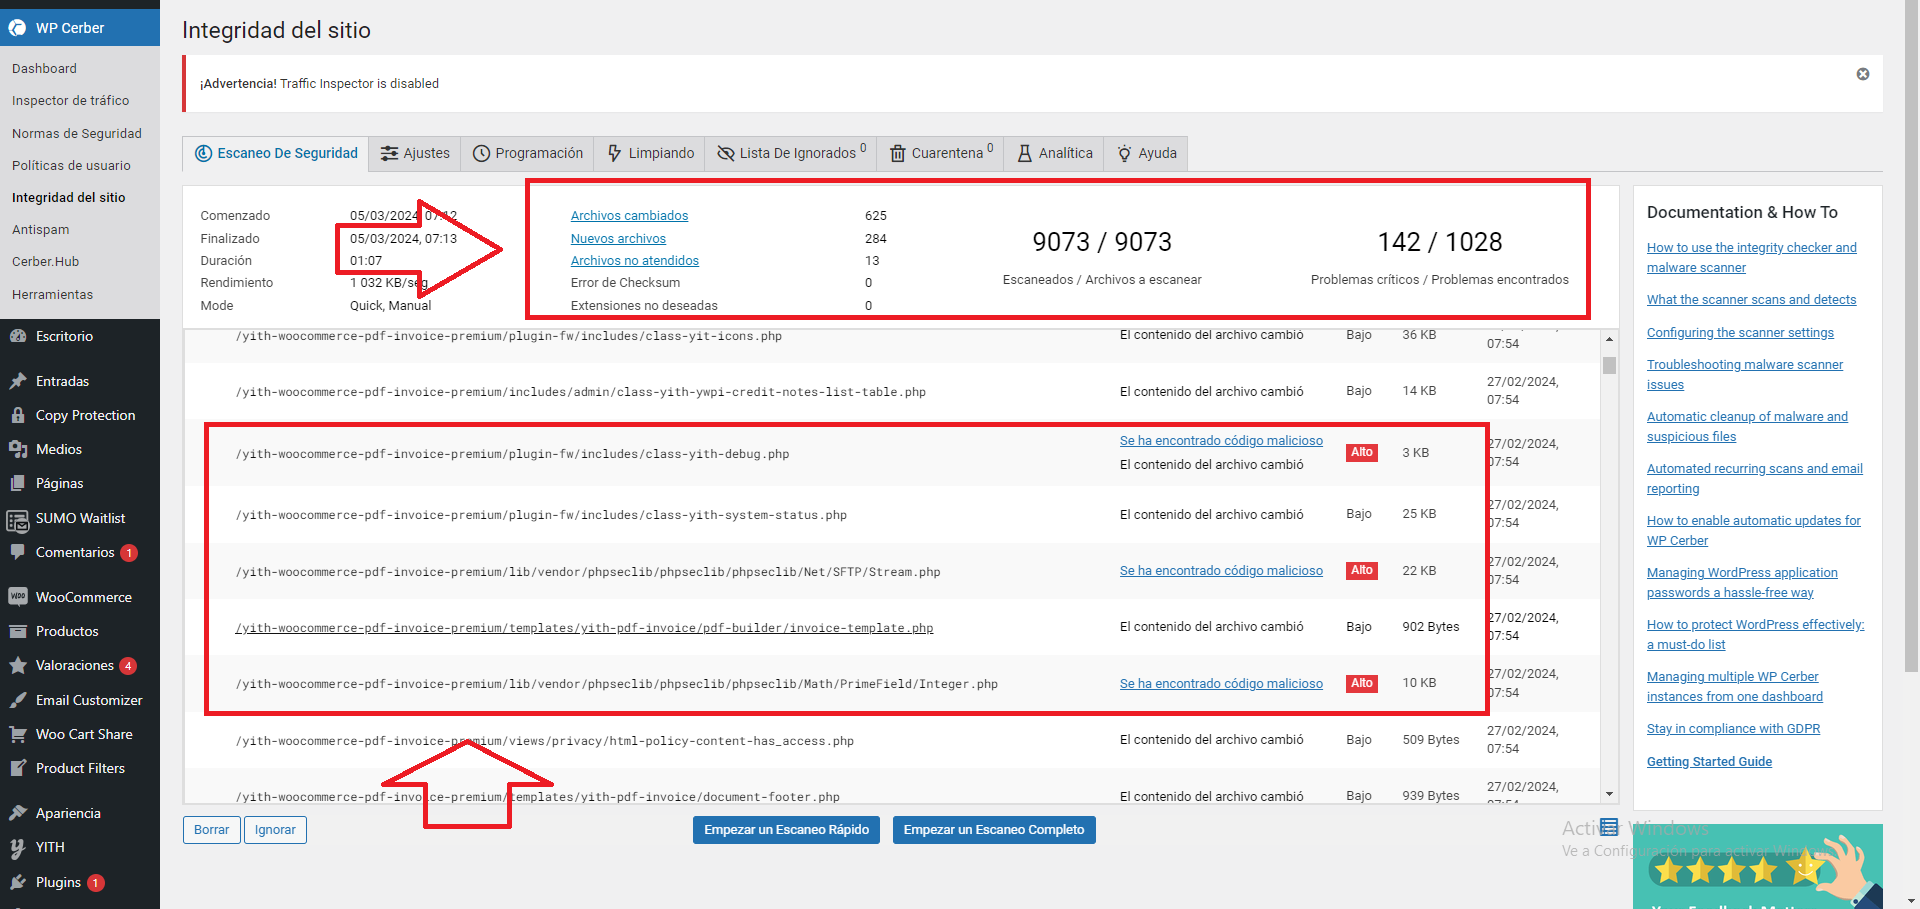Dismiss the Traffic Inspector warning notice
This screenshot has height=909, width=1920.
tap(1863, 74)
